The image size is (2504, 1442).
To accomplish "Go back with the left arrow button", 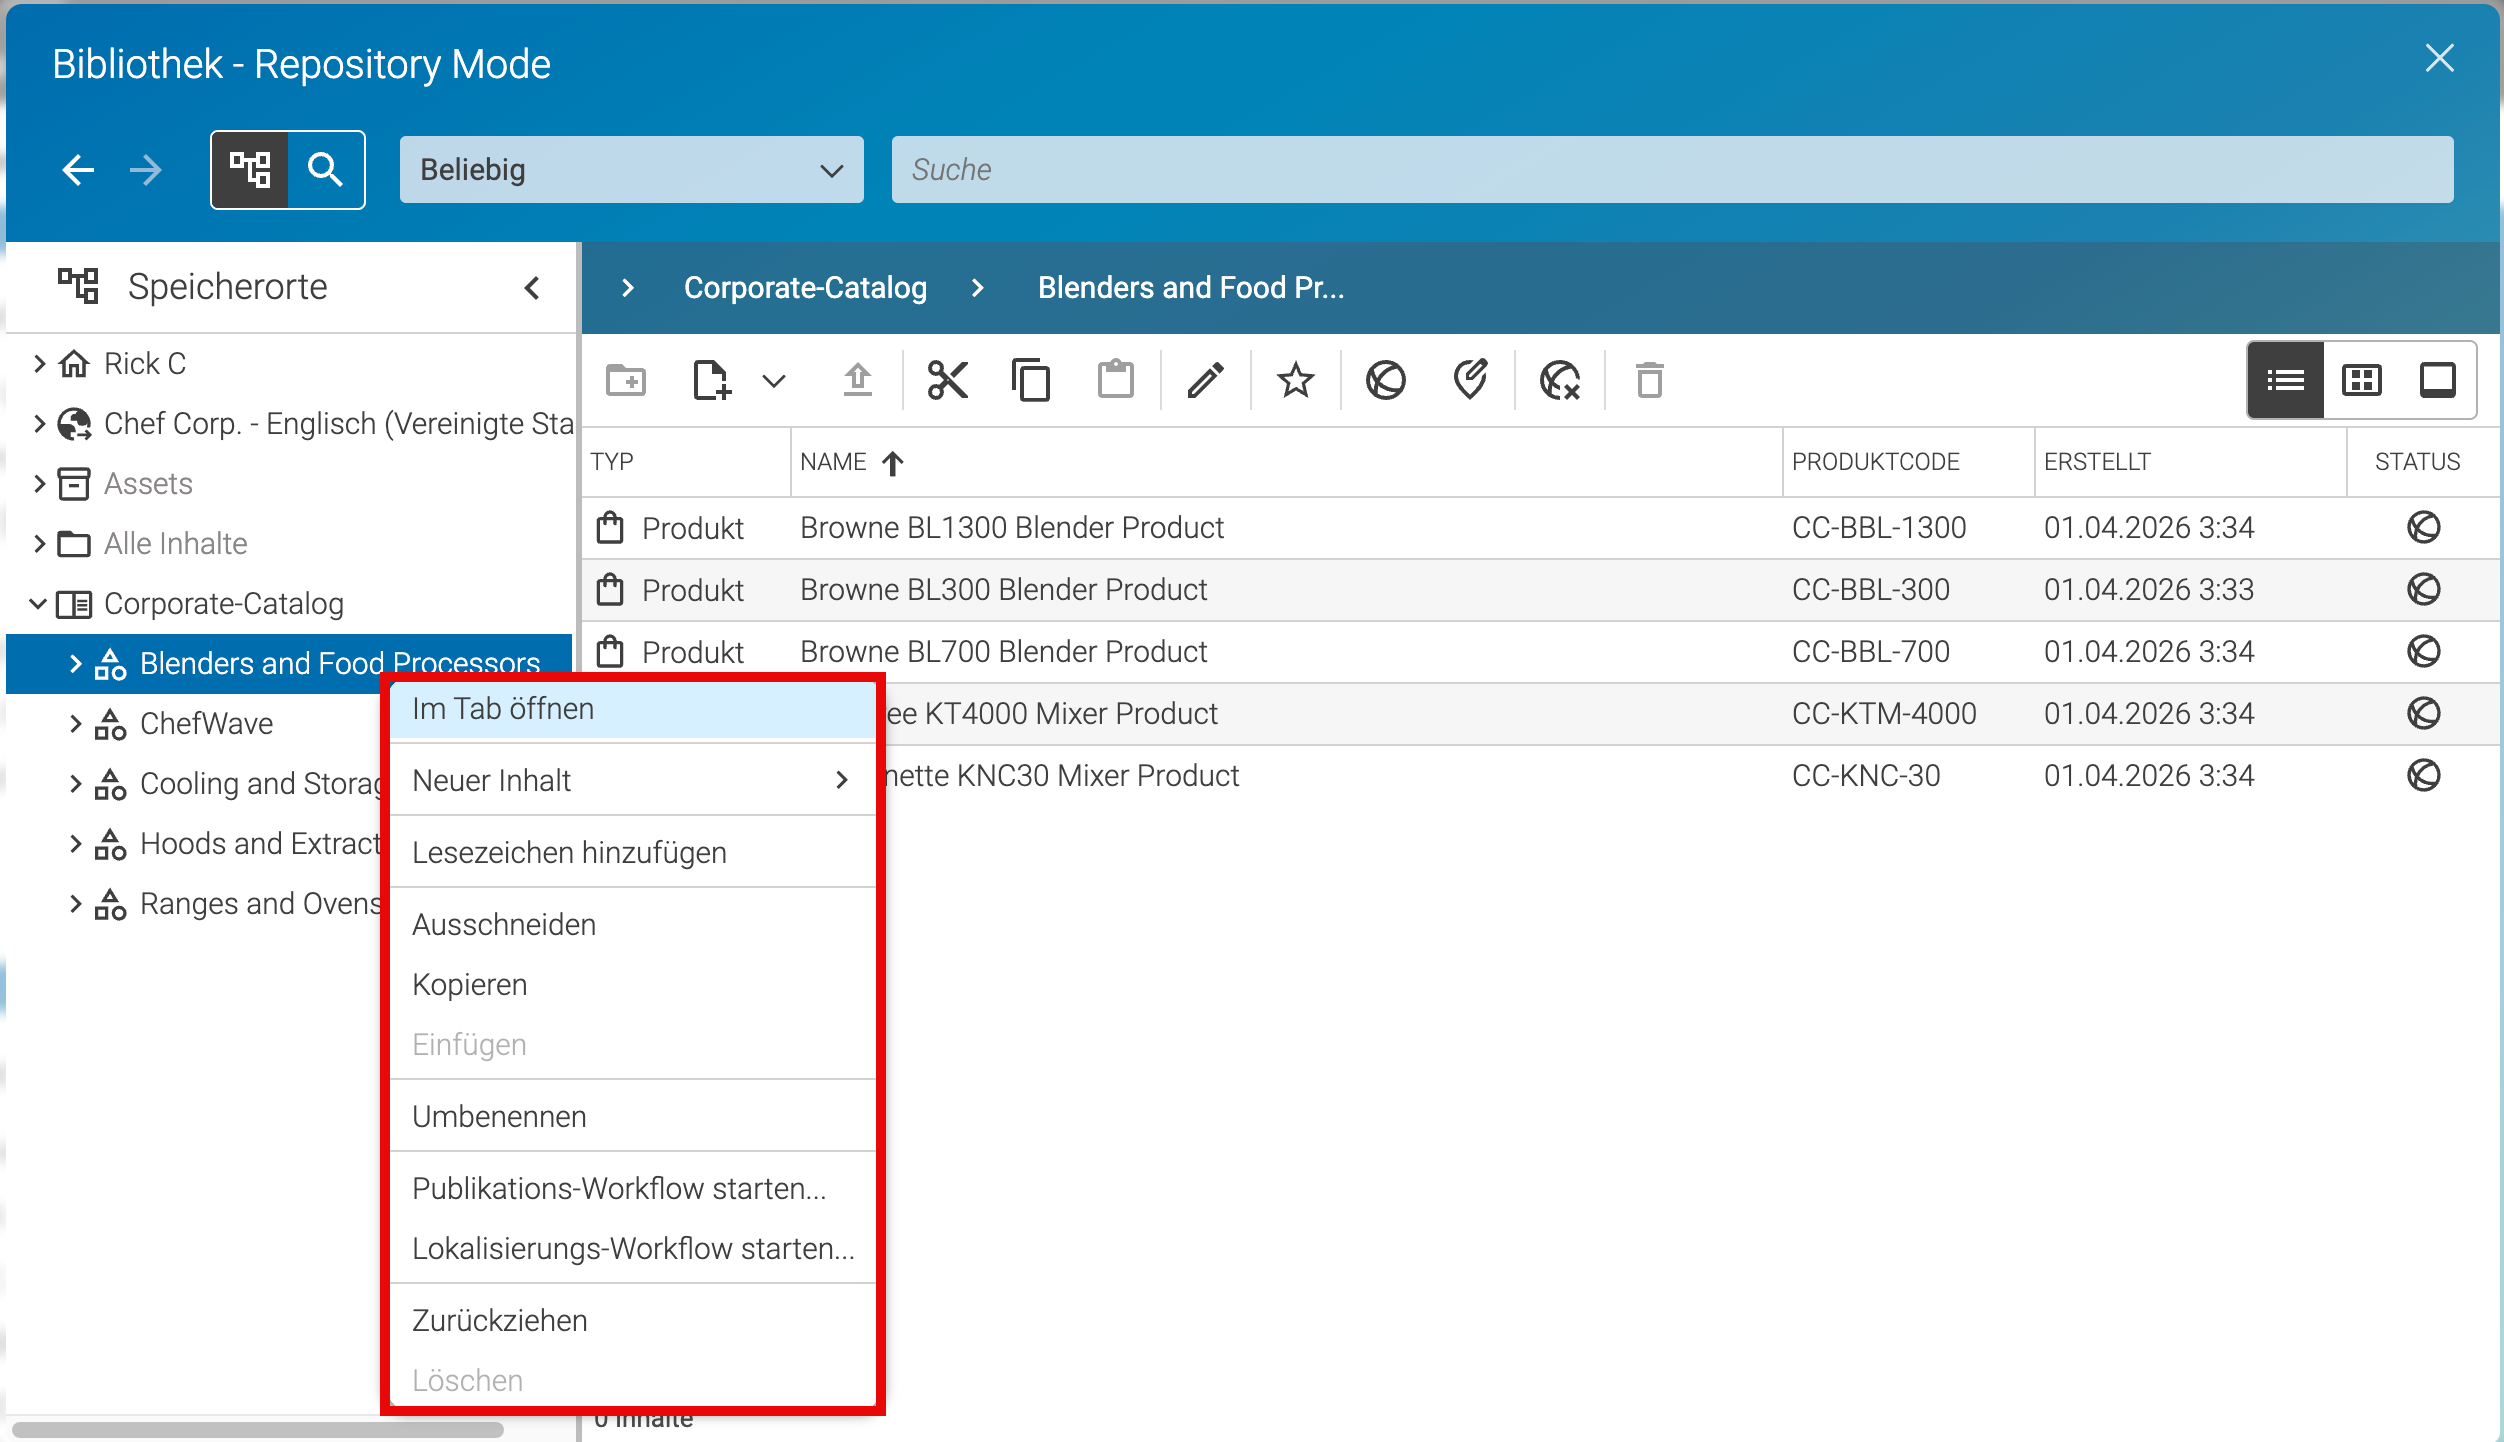I will coord(78,170).
